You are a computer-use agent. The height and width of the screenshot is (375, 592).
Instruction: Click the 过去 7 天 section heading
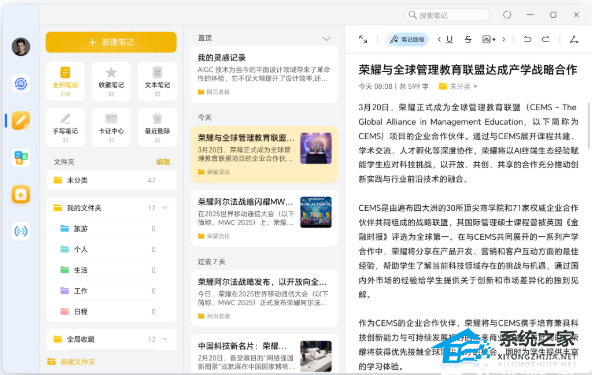coord(211,262)
